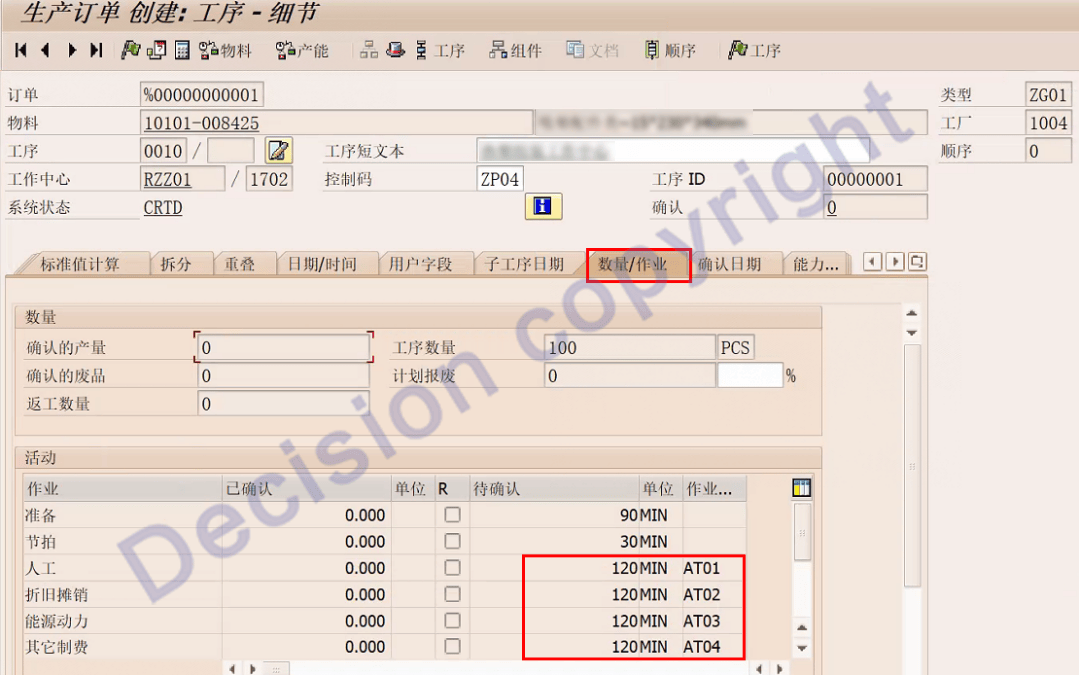Open table column settings icon in 活动
This screenshot has height=675, width=1079.
coord(801,488)
